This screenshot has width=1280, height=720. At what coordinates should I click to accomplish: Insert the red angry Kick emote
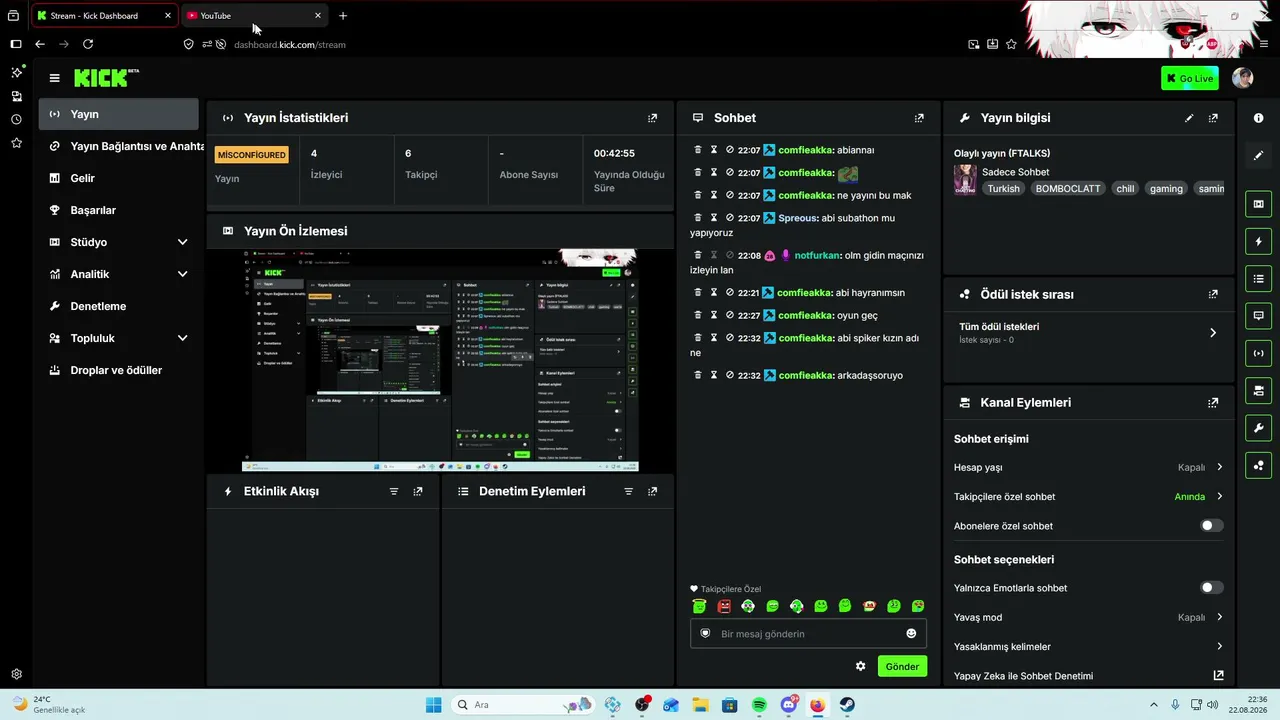coord(724,606)
